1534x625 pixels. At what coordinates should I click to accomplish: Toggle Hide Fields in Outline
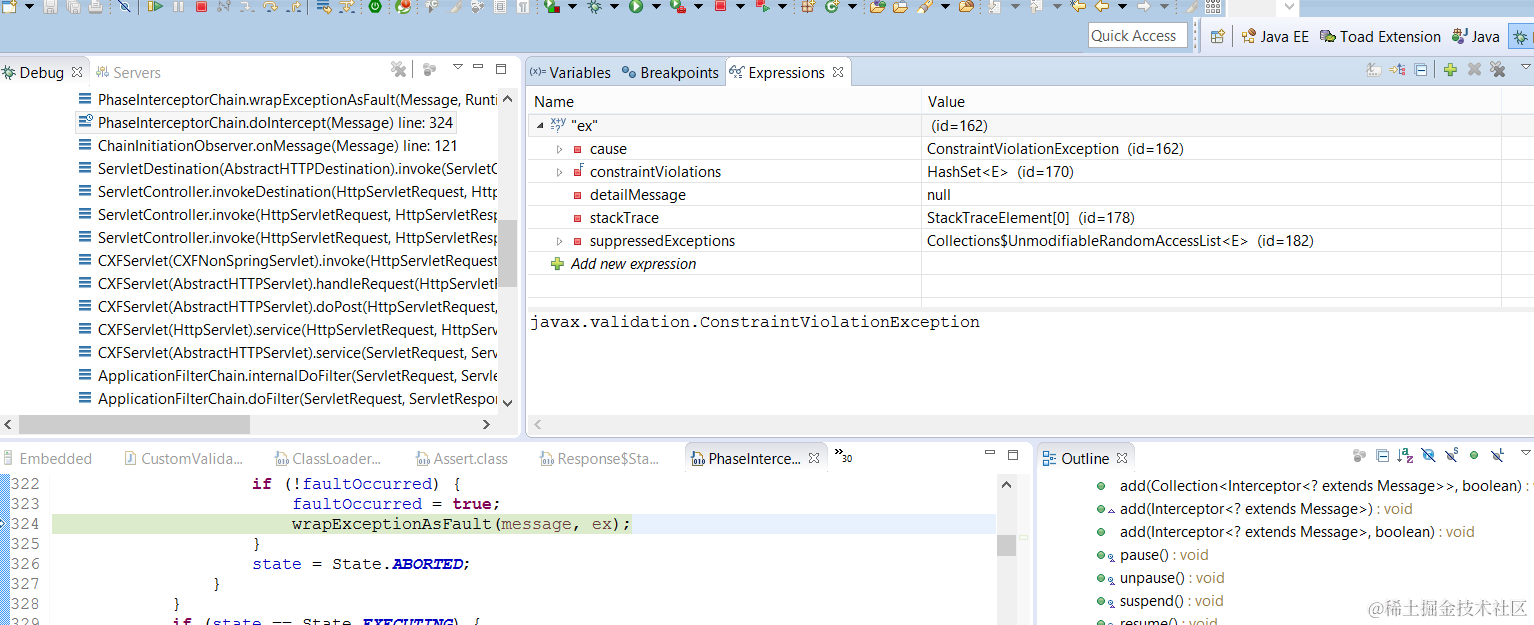[1428, 456]
